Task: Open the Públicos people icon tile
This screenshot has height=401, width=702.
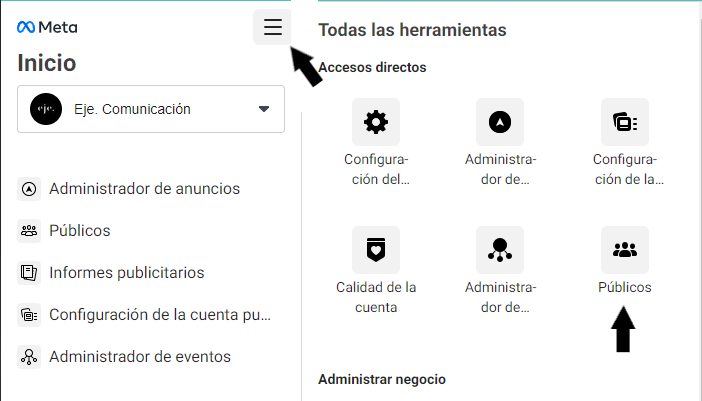Action: [625, 250]
